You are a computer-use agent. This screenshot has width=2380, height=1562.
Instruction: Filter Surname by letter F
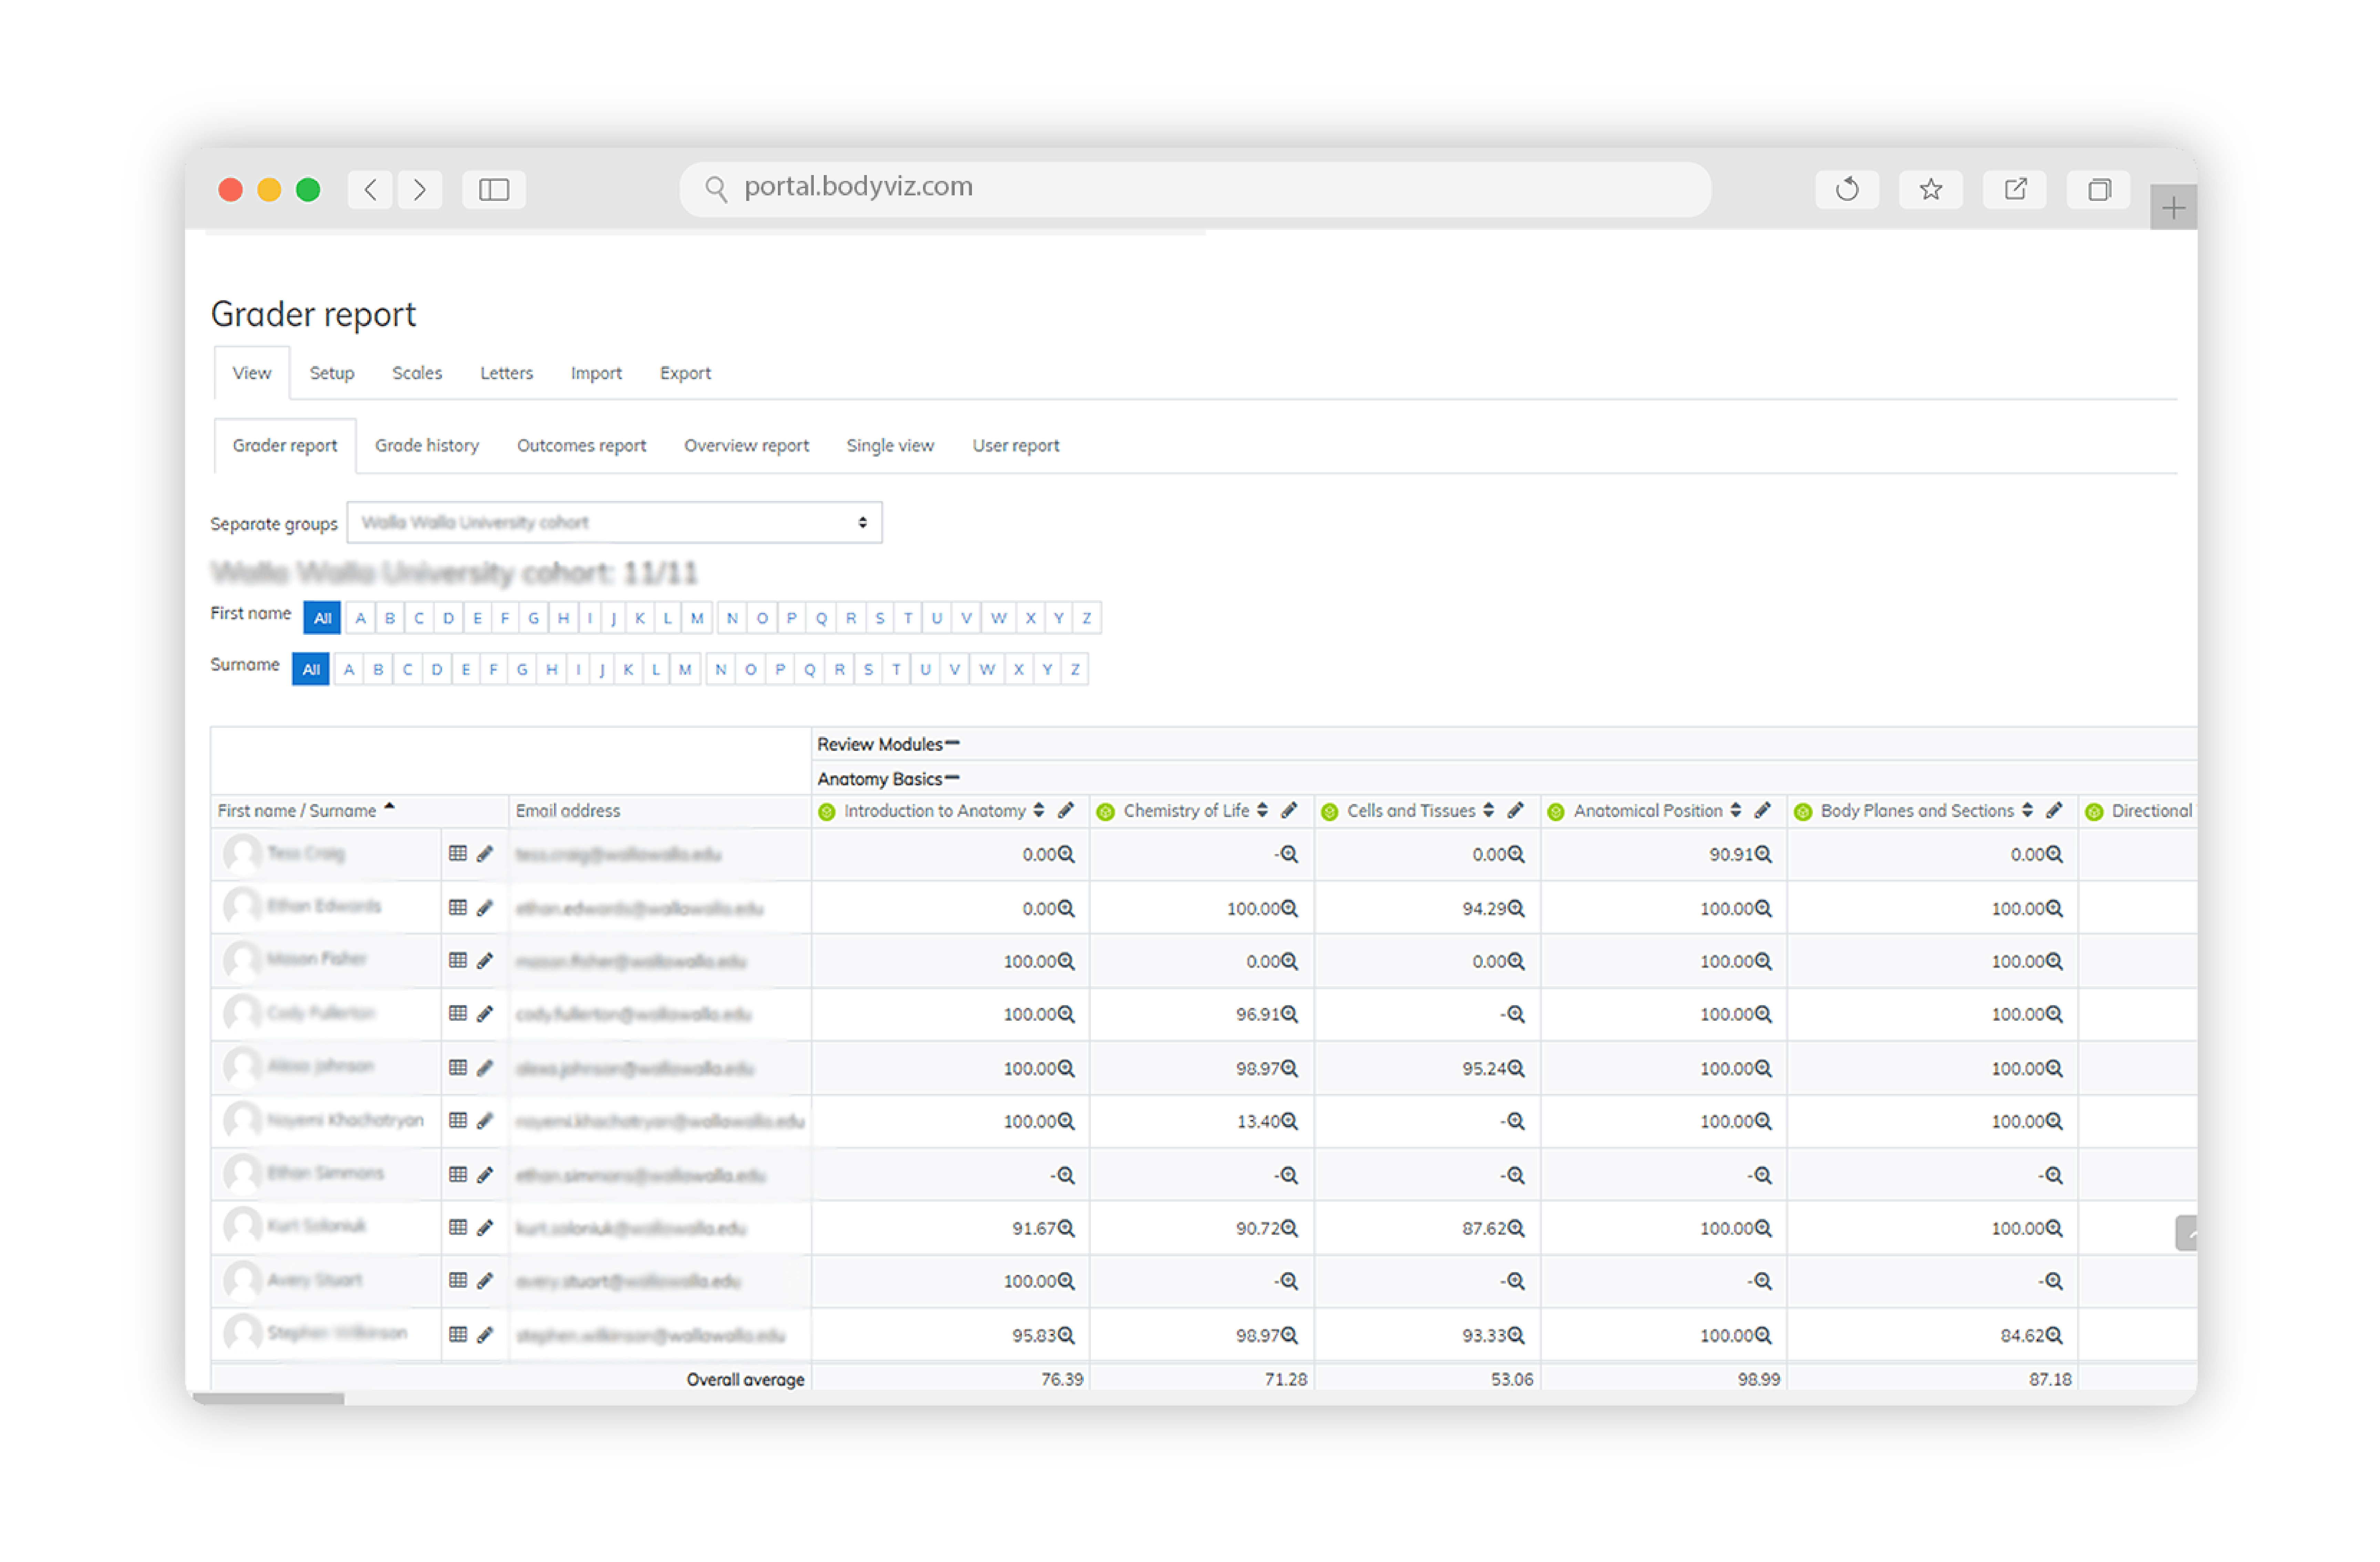(493, 669)
